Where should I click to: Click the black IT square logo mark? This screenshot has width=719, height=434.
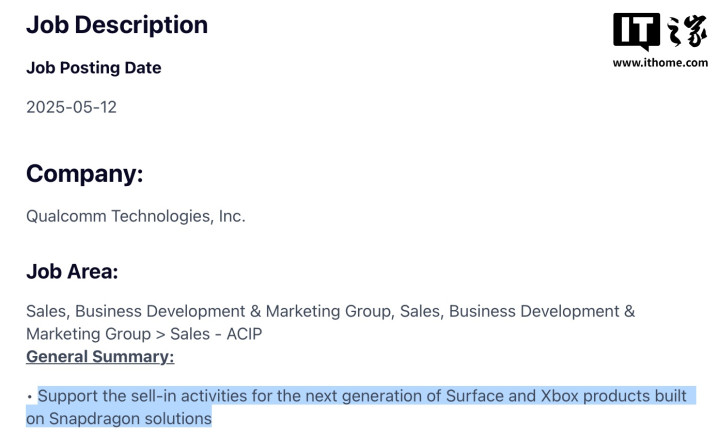pyautogui.click(x=636, y=30)
